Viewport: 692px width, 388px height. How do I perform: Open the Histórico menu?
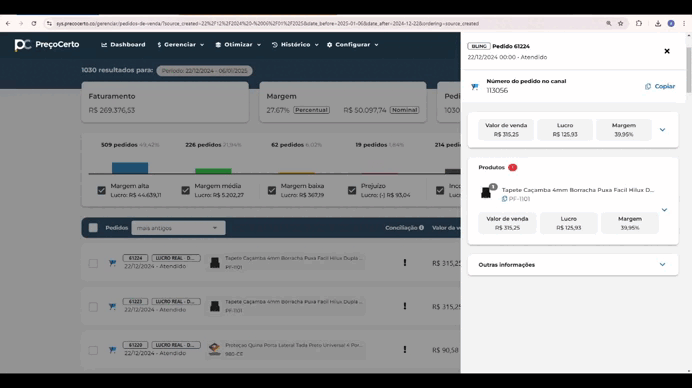pos(295,45)
